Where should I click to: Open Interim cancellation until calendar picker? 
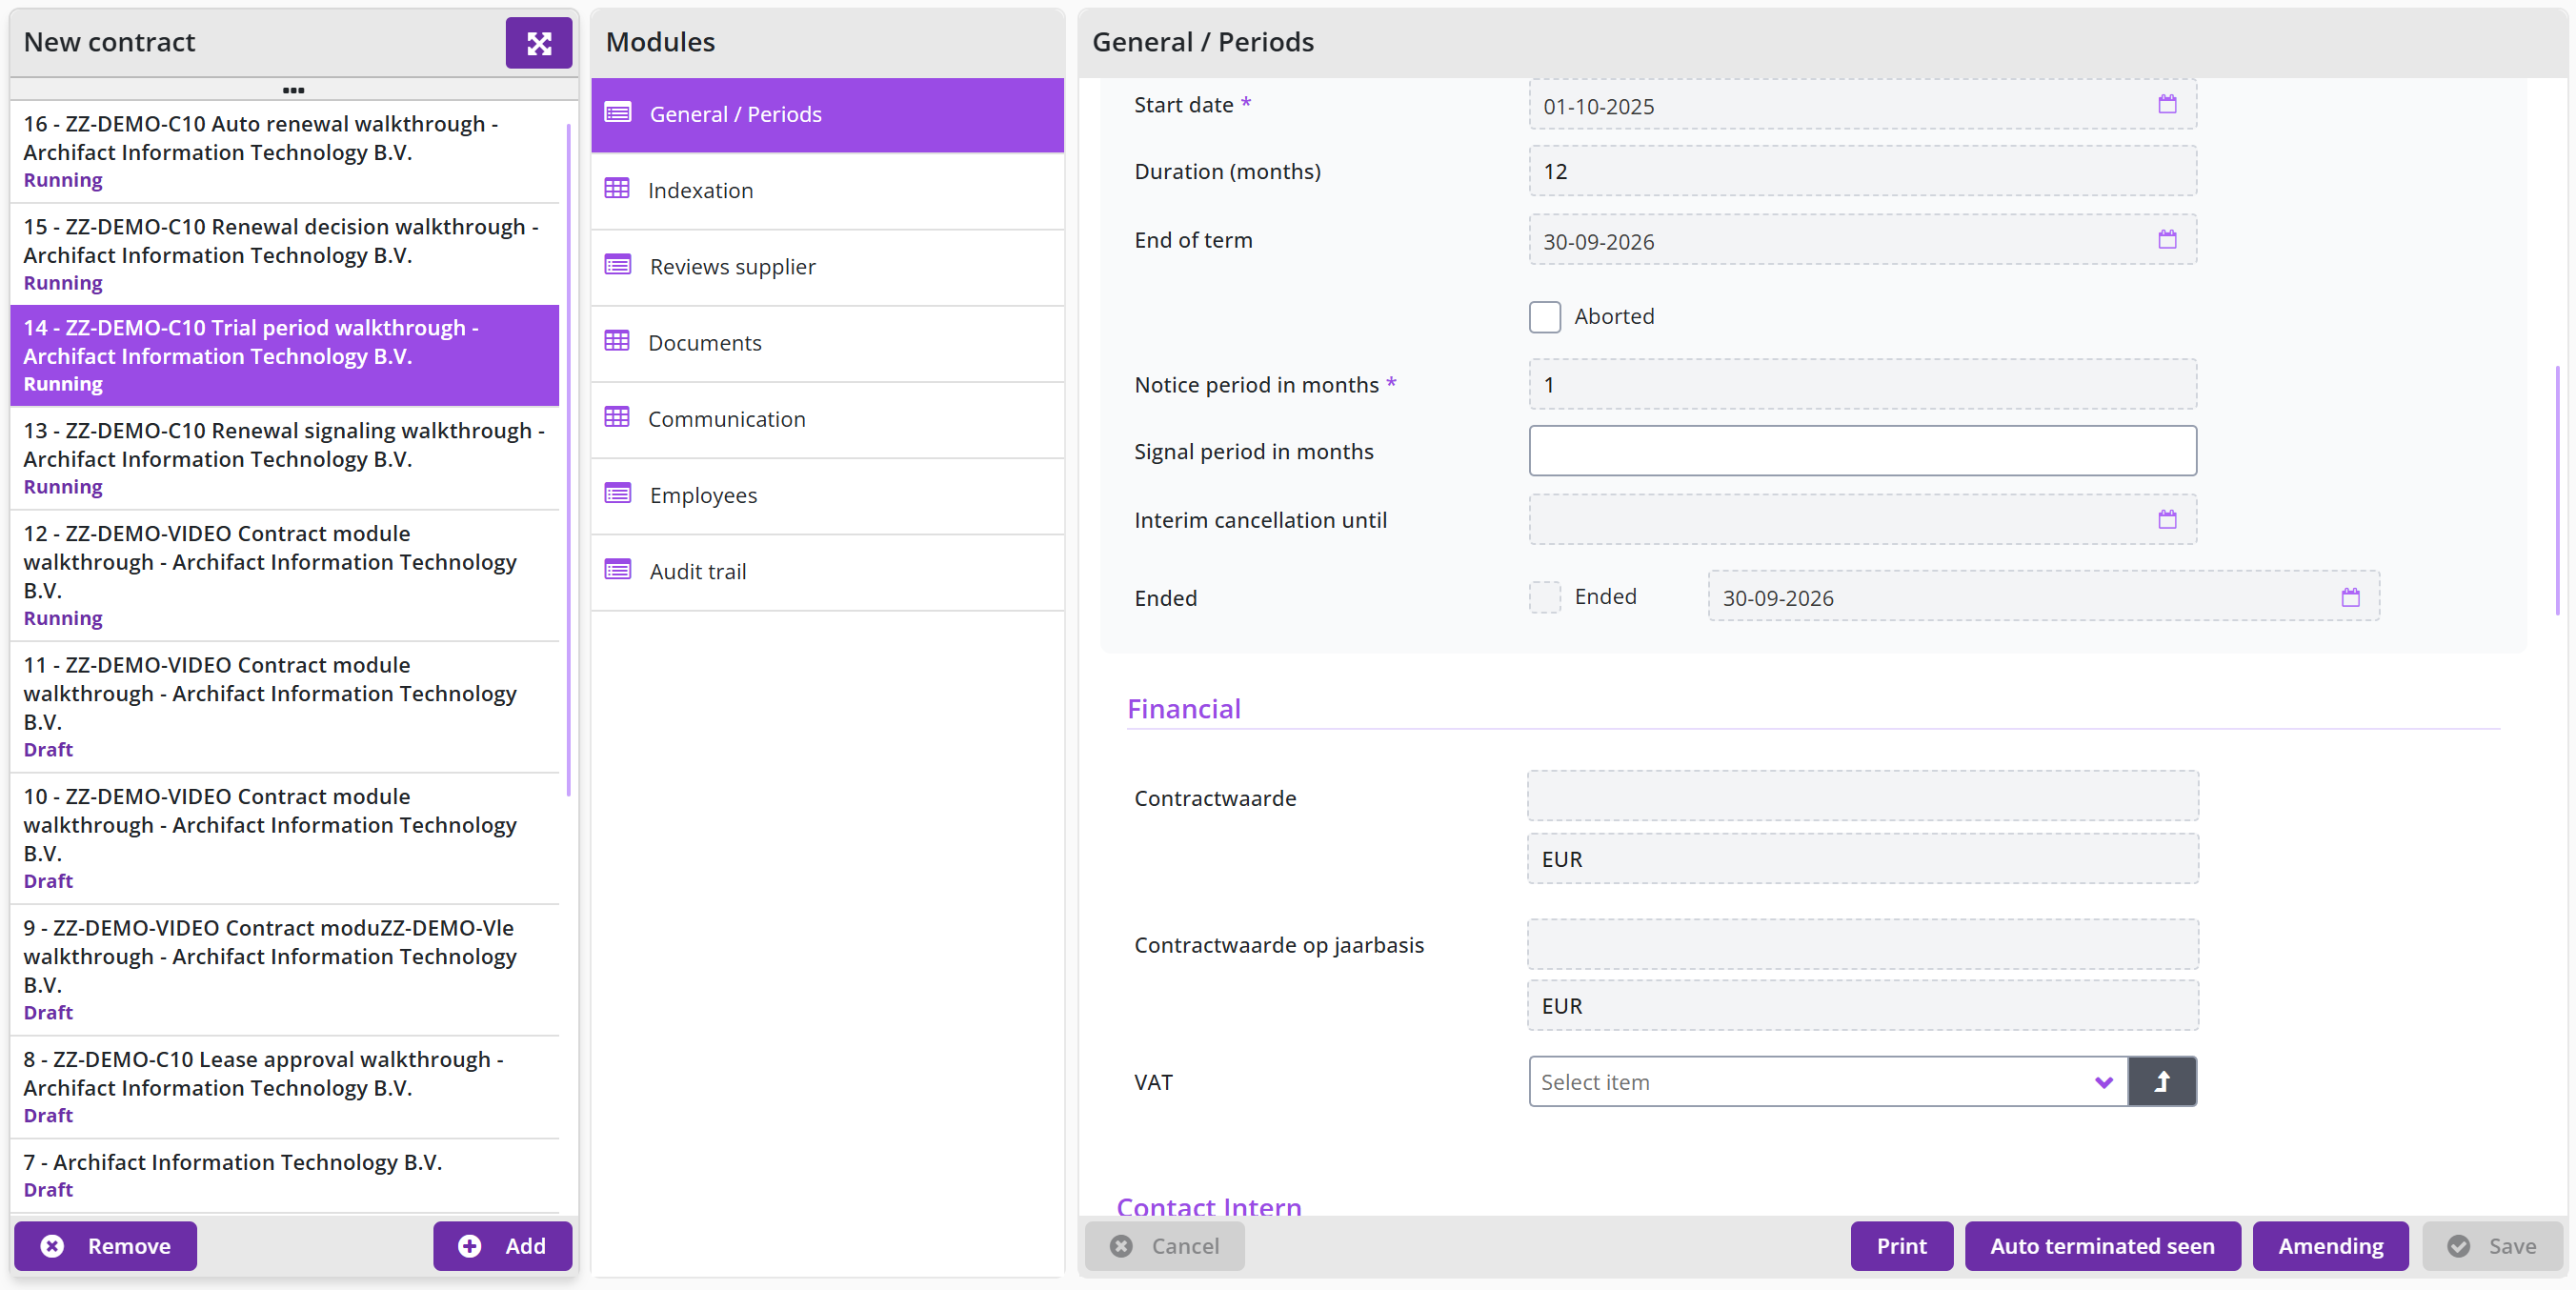coord(2166,520)
